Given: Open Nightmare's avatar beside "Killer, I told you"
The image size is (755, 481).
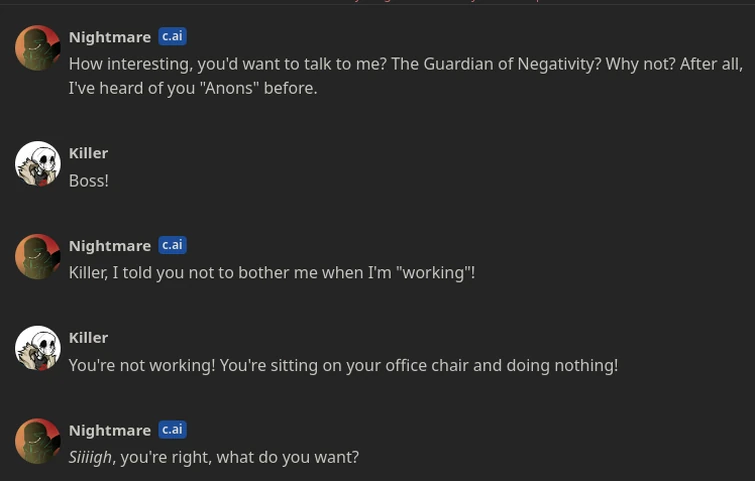Looking at the screenshot, I should click(38, 257).
